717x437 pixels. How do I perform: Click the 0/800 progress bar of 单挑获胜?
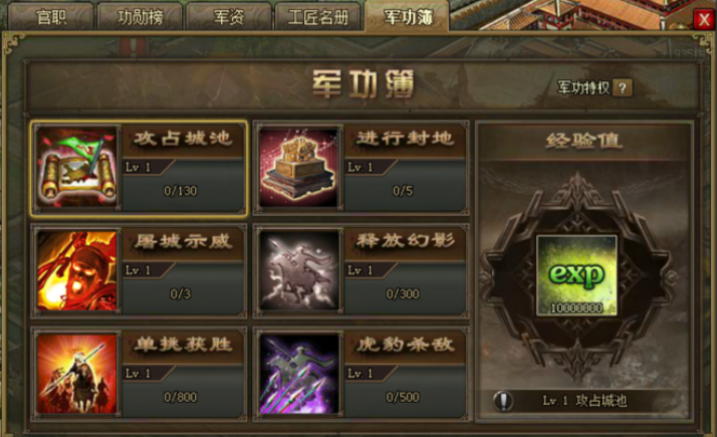(181, 397)
